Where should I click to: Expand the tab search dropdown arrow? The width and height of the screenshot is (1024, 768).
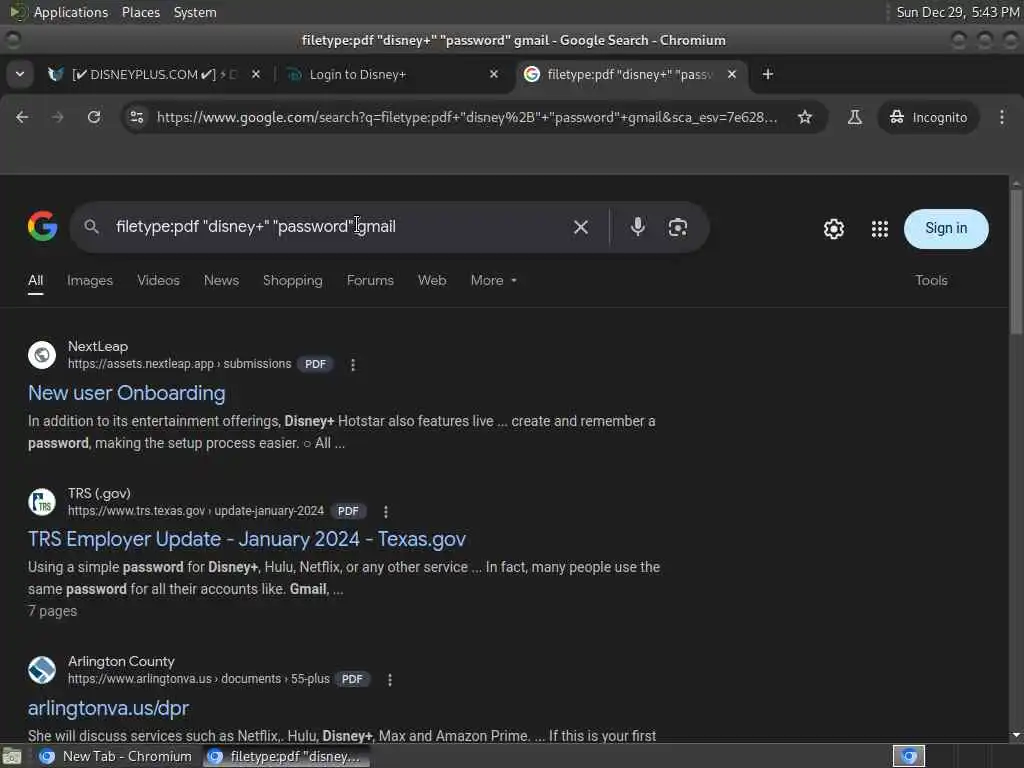tap(20, 74)
